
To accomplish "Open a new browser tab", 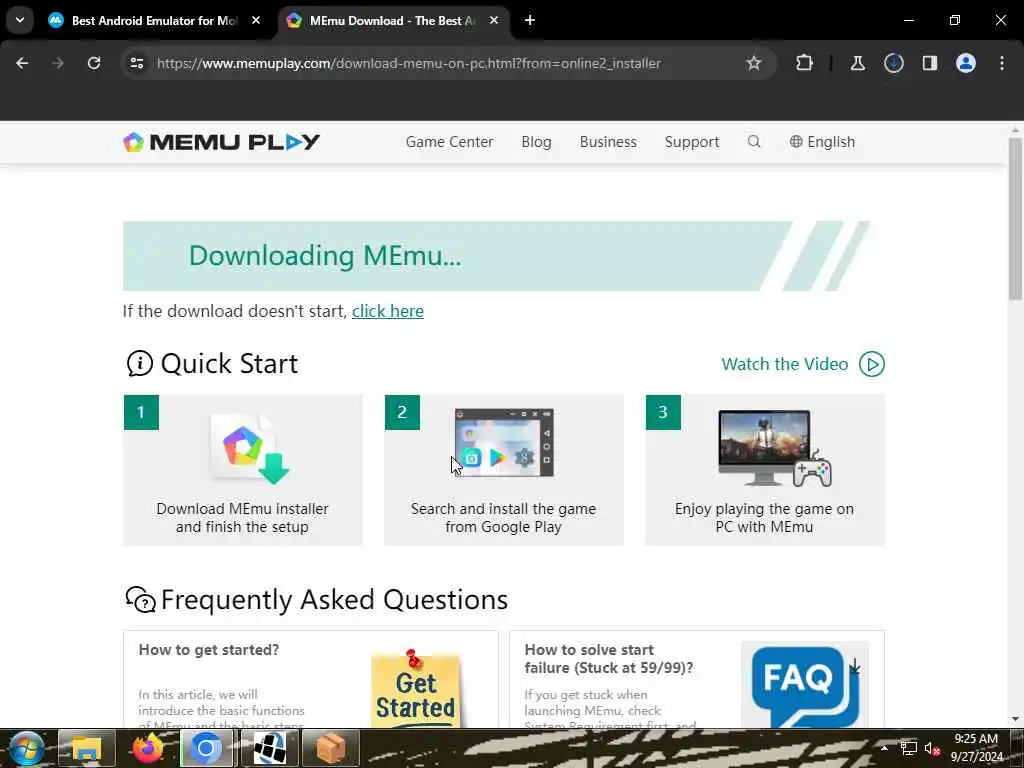I will [530, 20].
